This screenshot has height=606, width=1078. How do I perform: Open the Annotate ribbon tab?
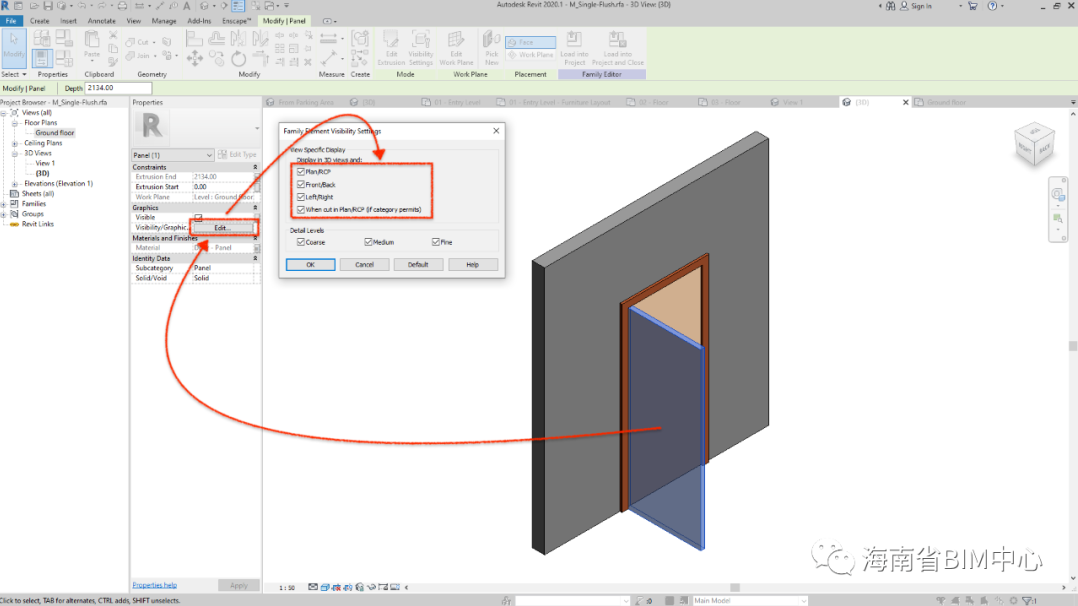pyautogui.click(x=101, y=20)
